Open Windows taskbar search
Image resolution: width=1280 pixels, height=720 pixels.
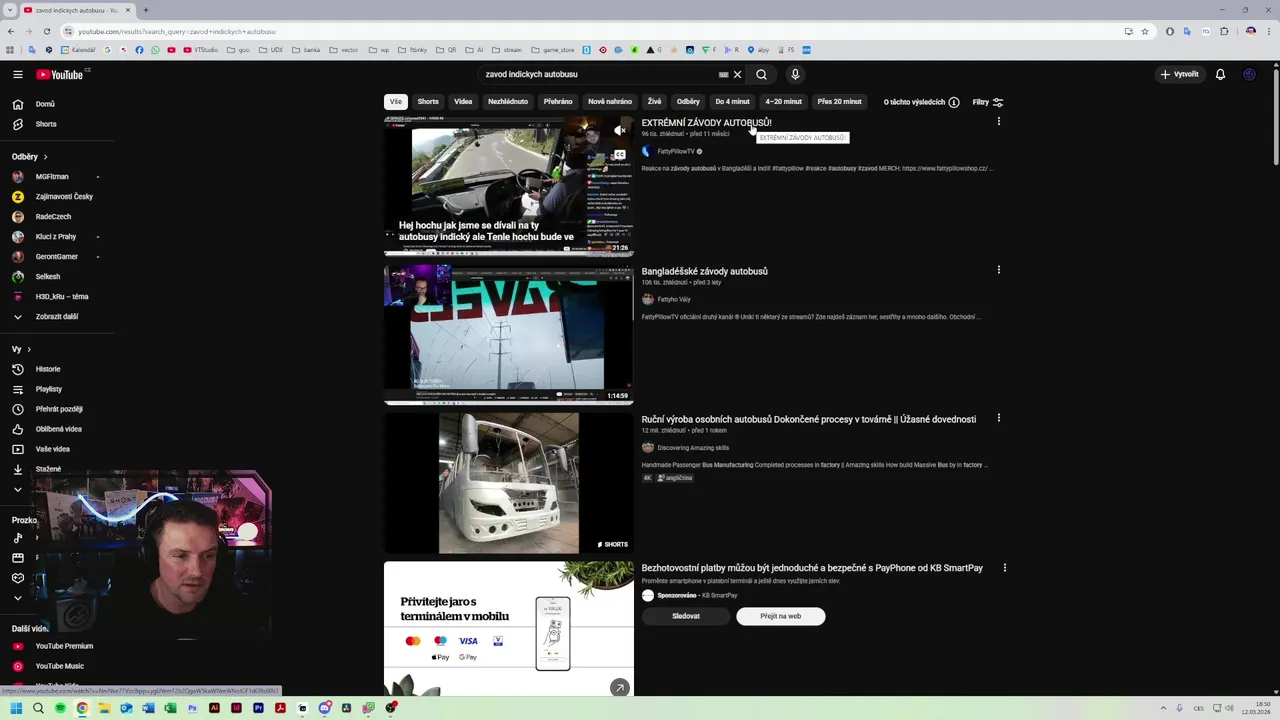[38, 708]
